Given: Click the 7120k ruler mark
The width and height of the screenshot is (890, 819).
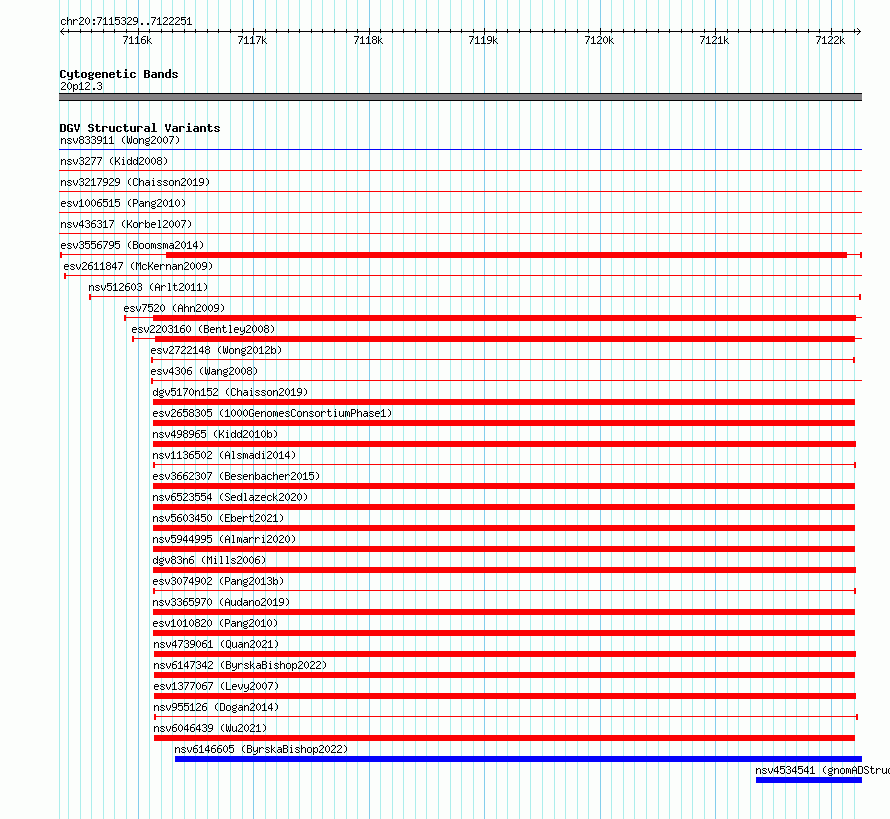Looking at the screenshot, I should coord(599,40).
